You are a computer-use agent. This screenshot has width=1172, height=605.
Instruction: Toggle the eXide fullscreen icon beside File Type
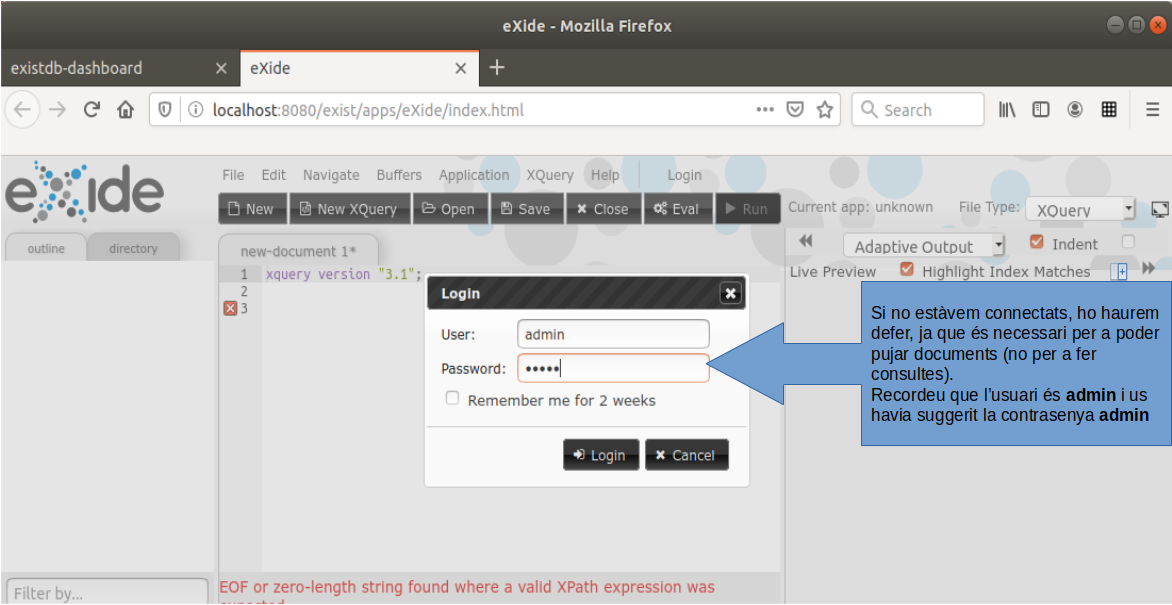(1160, 209)
